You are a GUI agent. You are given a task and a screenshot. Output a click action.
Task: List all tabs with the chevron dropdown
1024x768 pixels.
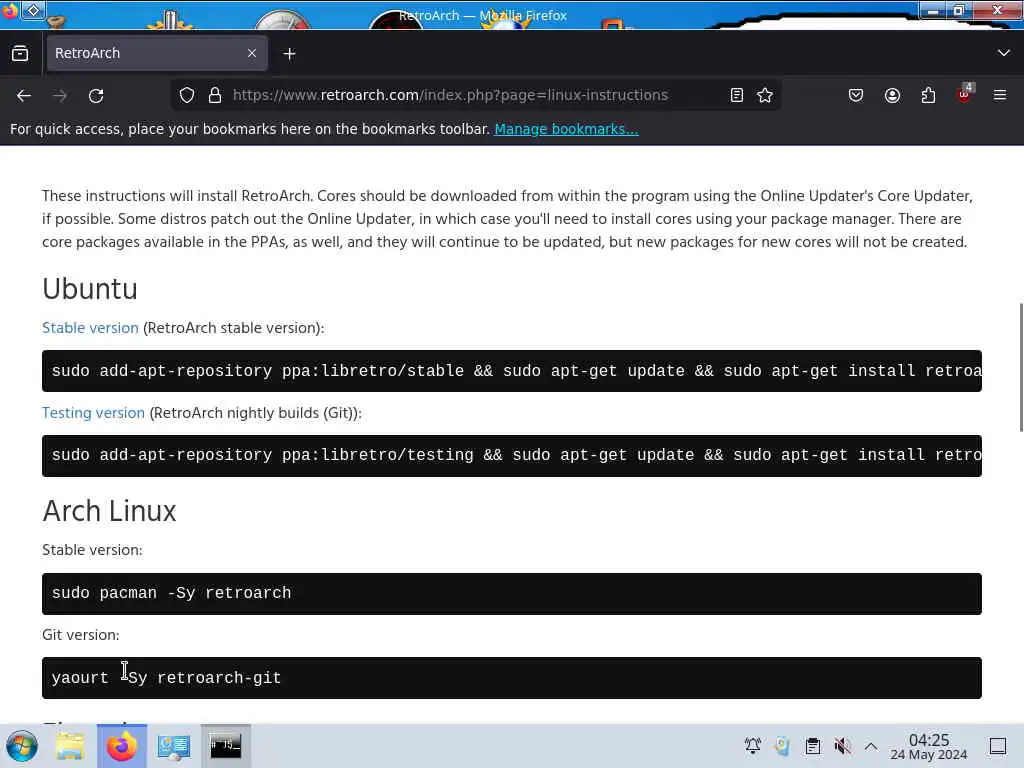[x=1004, y=53]
